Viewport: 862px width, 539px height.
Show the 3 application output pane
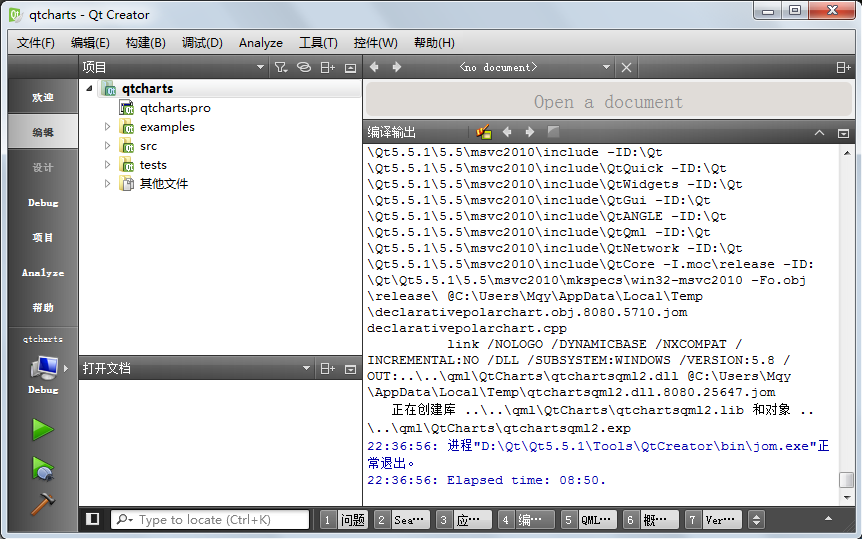pos(463,520)
